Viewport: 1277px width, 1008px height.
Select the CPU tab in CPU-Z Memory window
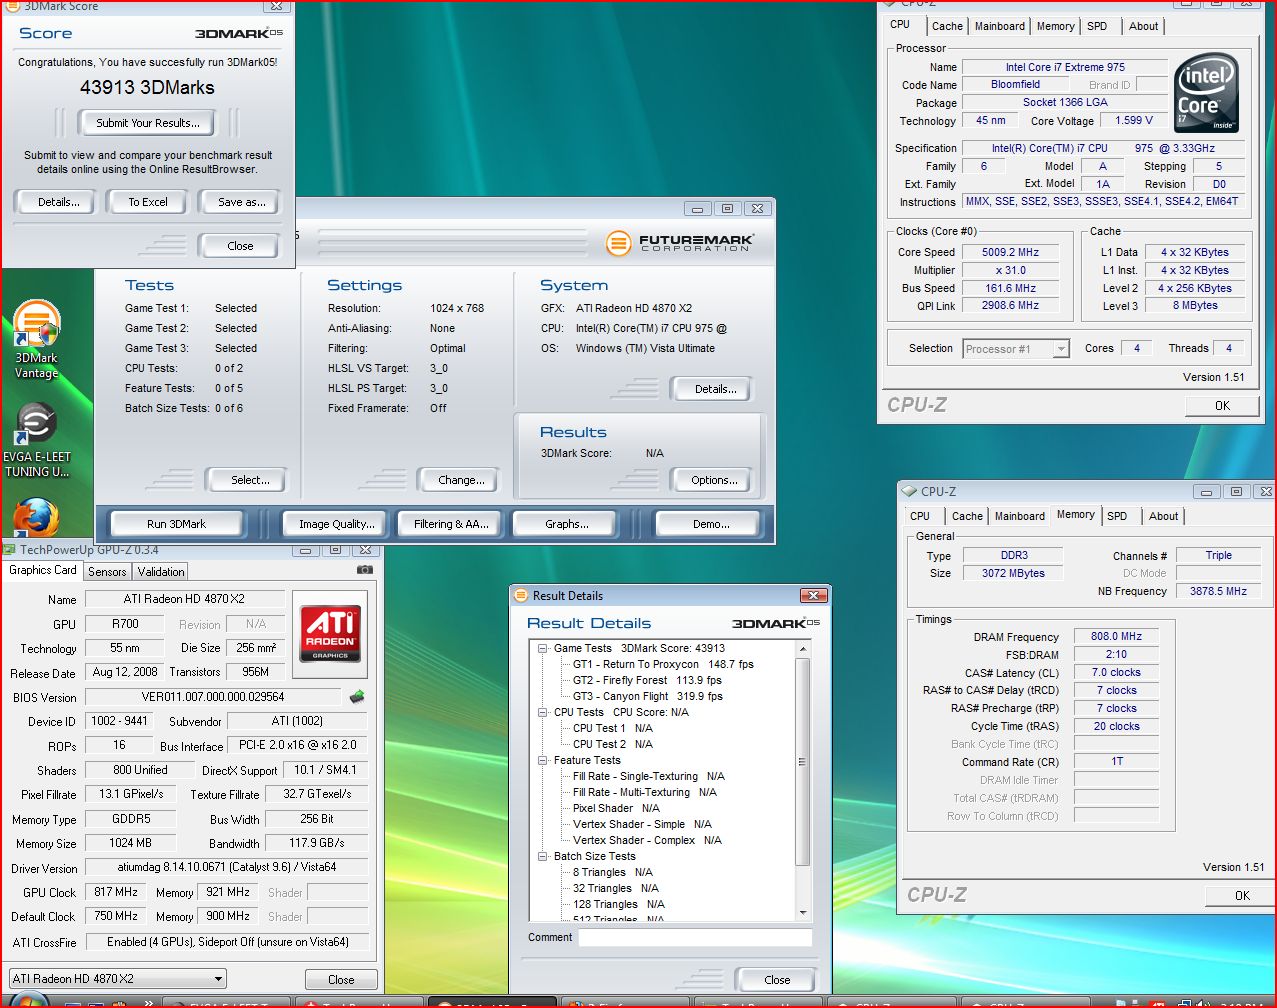tap(920, 516)
